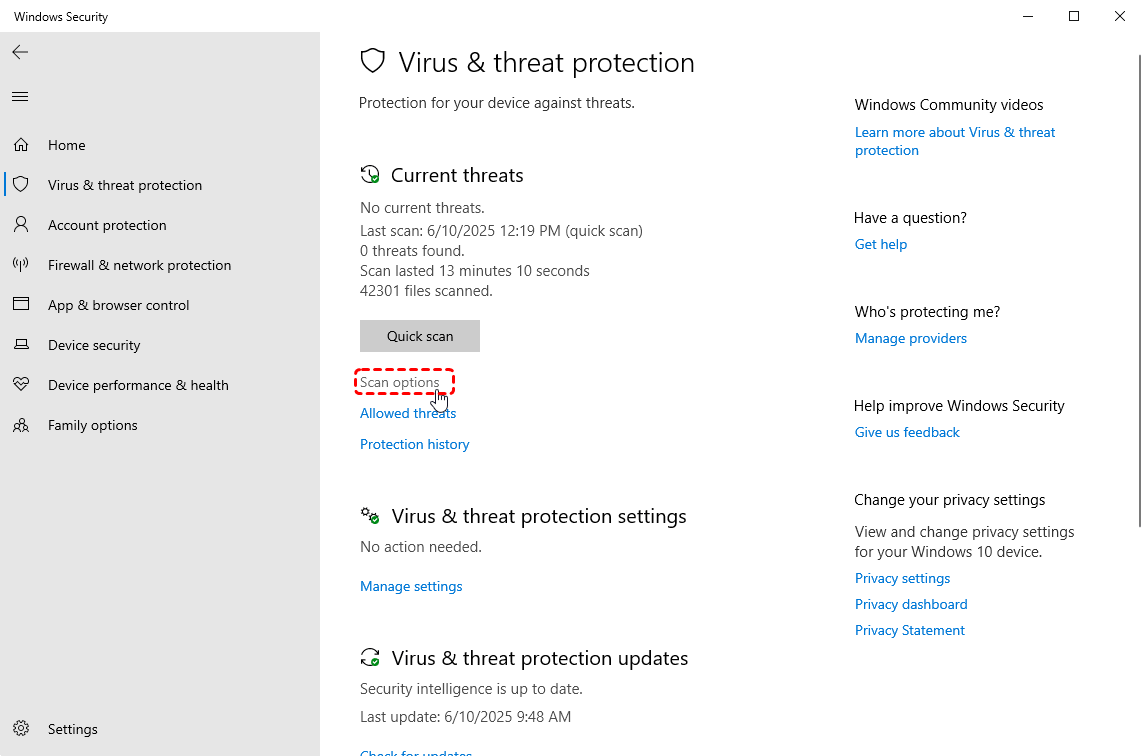Open Settings gear icon in sidebar

click(x=21, y=728)
